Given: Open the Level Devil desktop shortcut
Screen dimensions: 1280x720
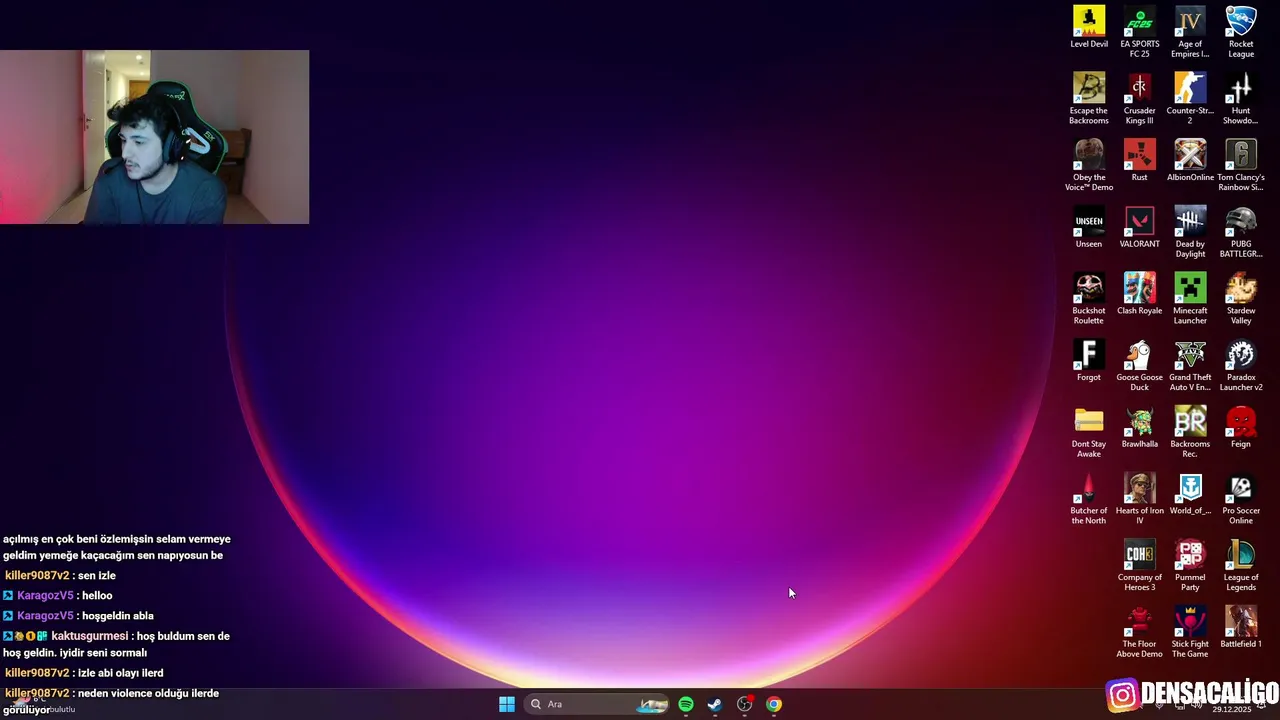Looking at the screenshot, I should [1089, 28].
